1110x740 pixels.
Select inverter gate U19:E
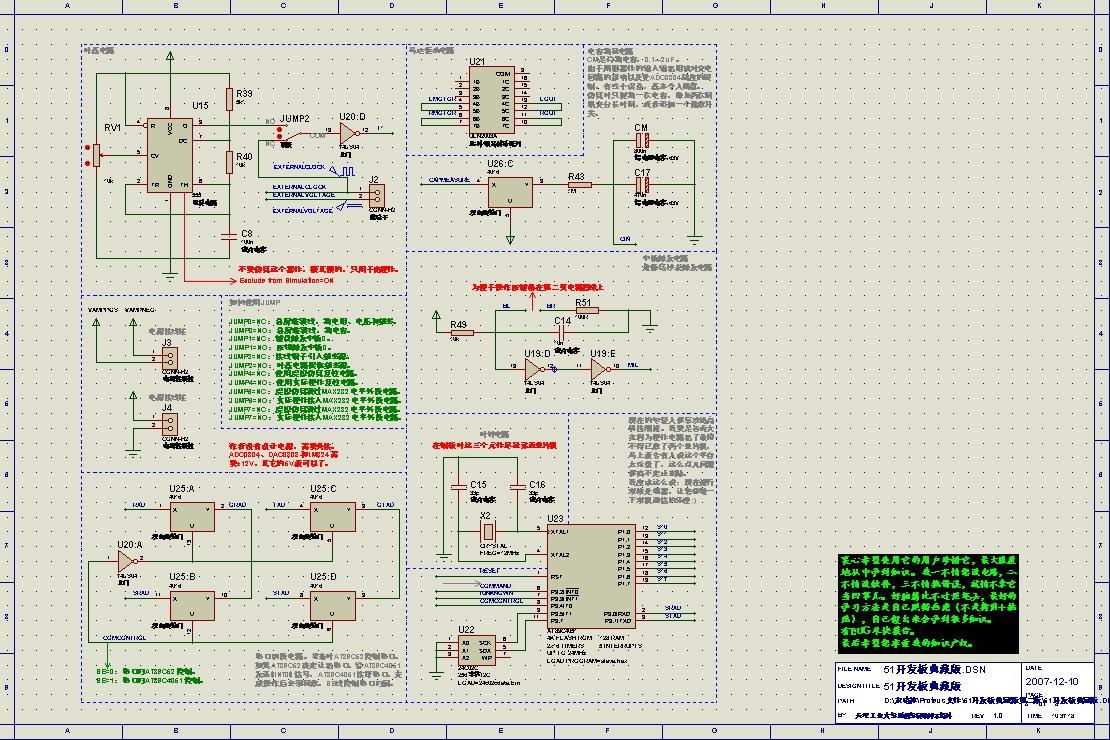click(x=600, y=368)
